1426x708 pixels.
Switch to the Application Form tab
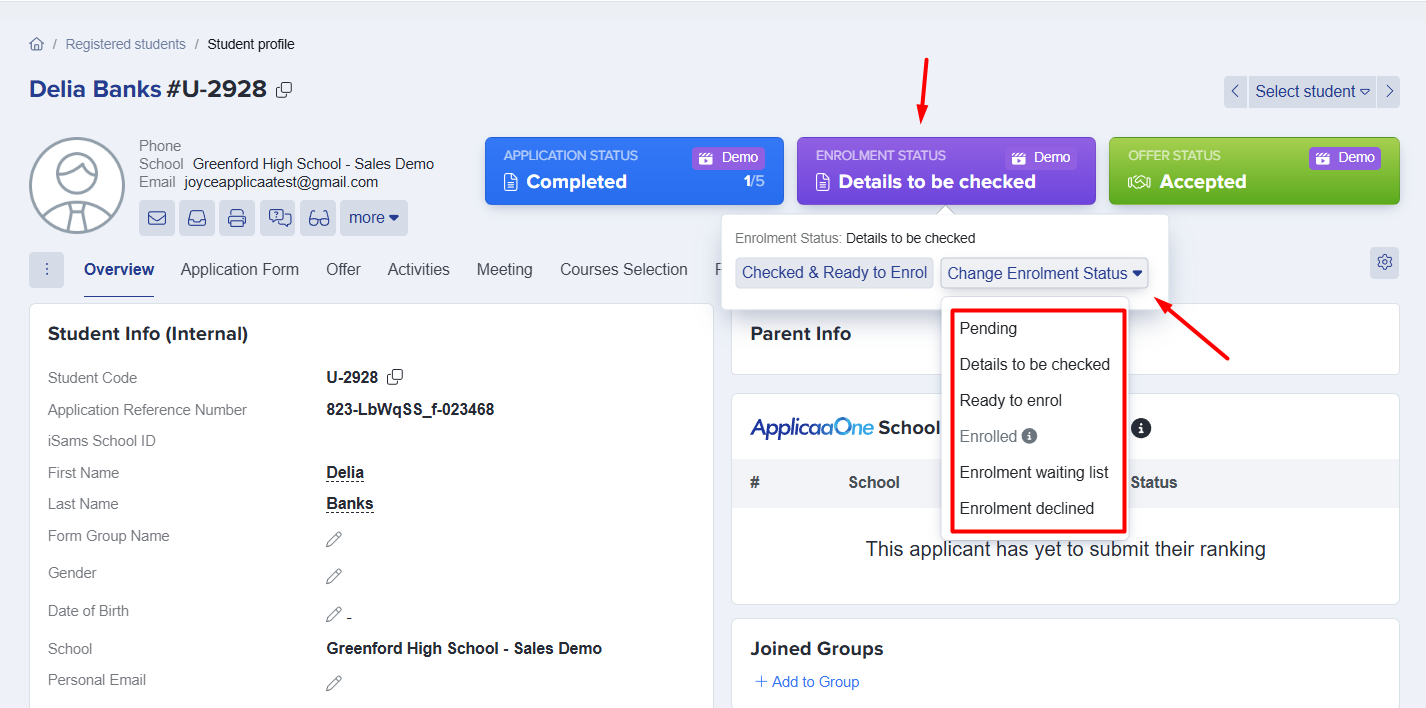(x=240, y=269)
